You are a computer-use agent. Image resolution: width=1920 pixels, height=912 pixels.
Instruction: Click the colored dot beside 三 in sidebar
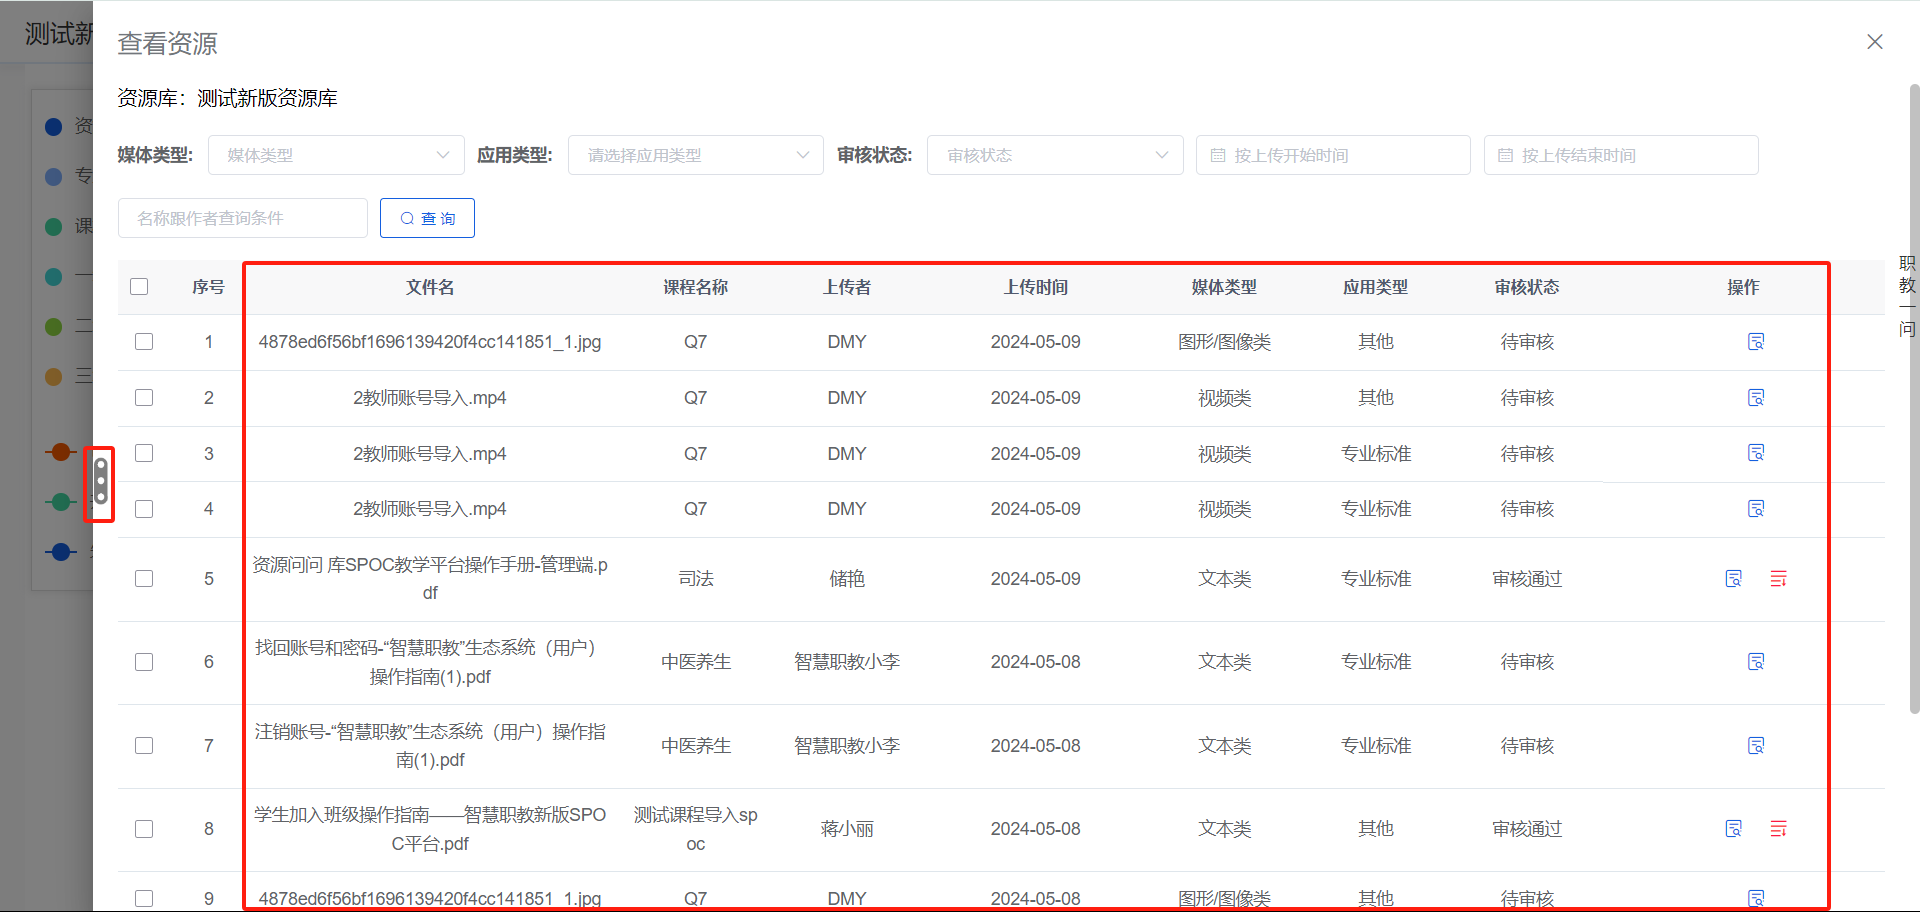coord(54,376)
